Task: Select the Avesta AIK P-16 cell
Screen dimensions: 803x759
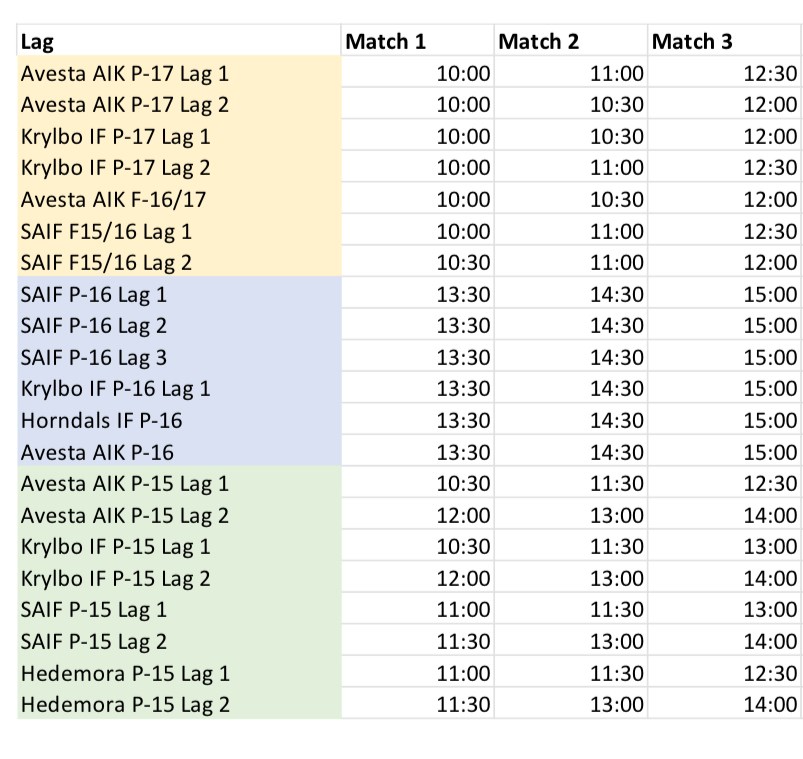Action: (x=180, y=453)
